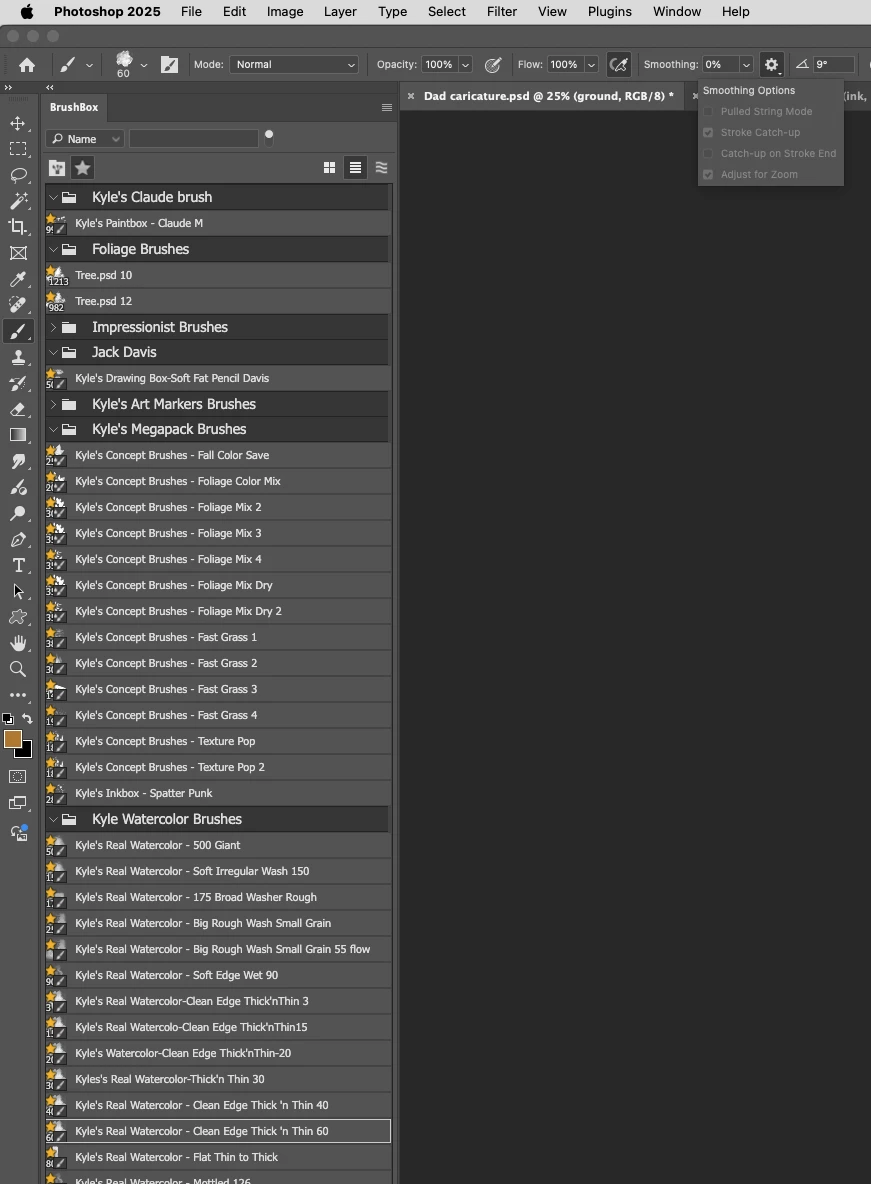Select the Gradient tool

click(x=18, y=435)
